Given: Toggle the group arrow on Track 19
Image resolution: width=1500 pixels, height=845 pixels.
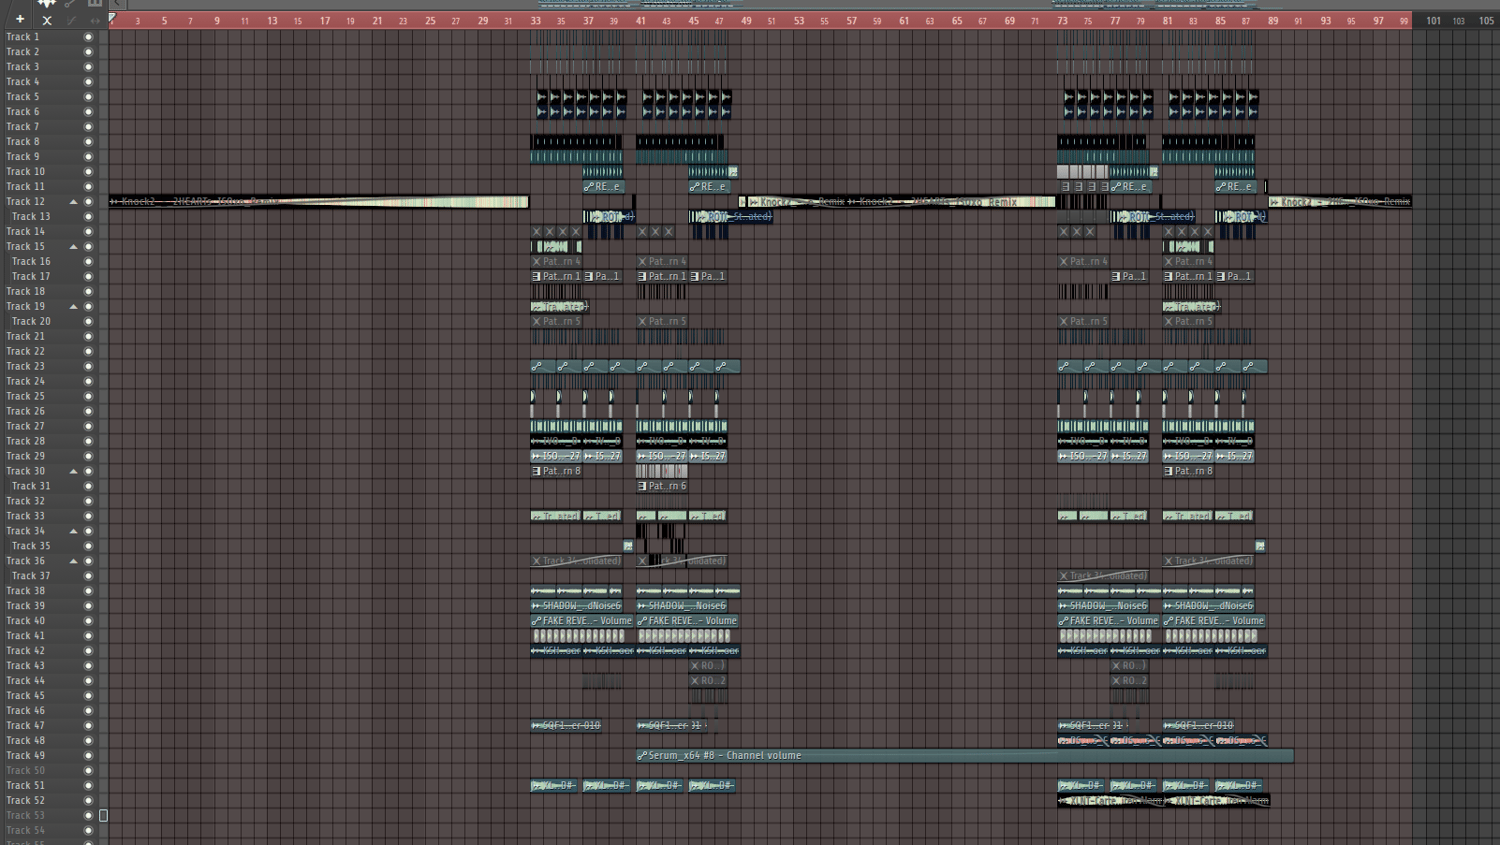Looking at the screenshot, I should [x=73, y=307].
